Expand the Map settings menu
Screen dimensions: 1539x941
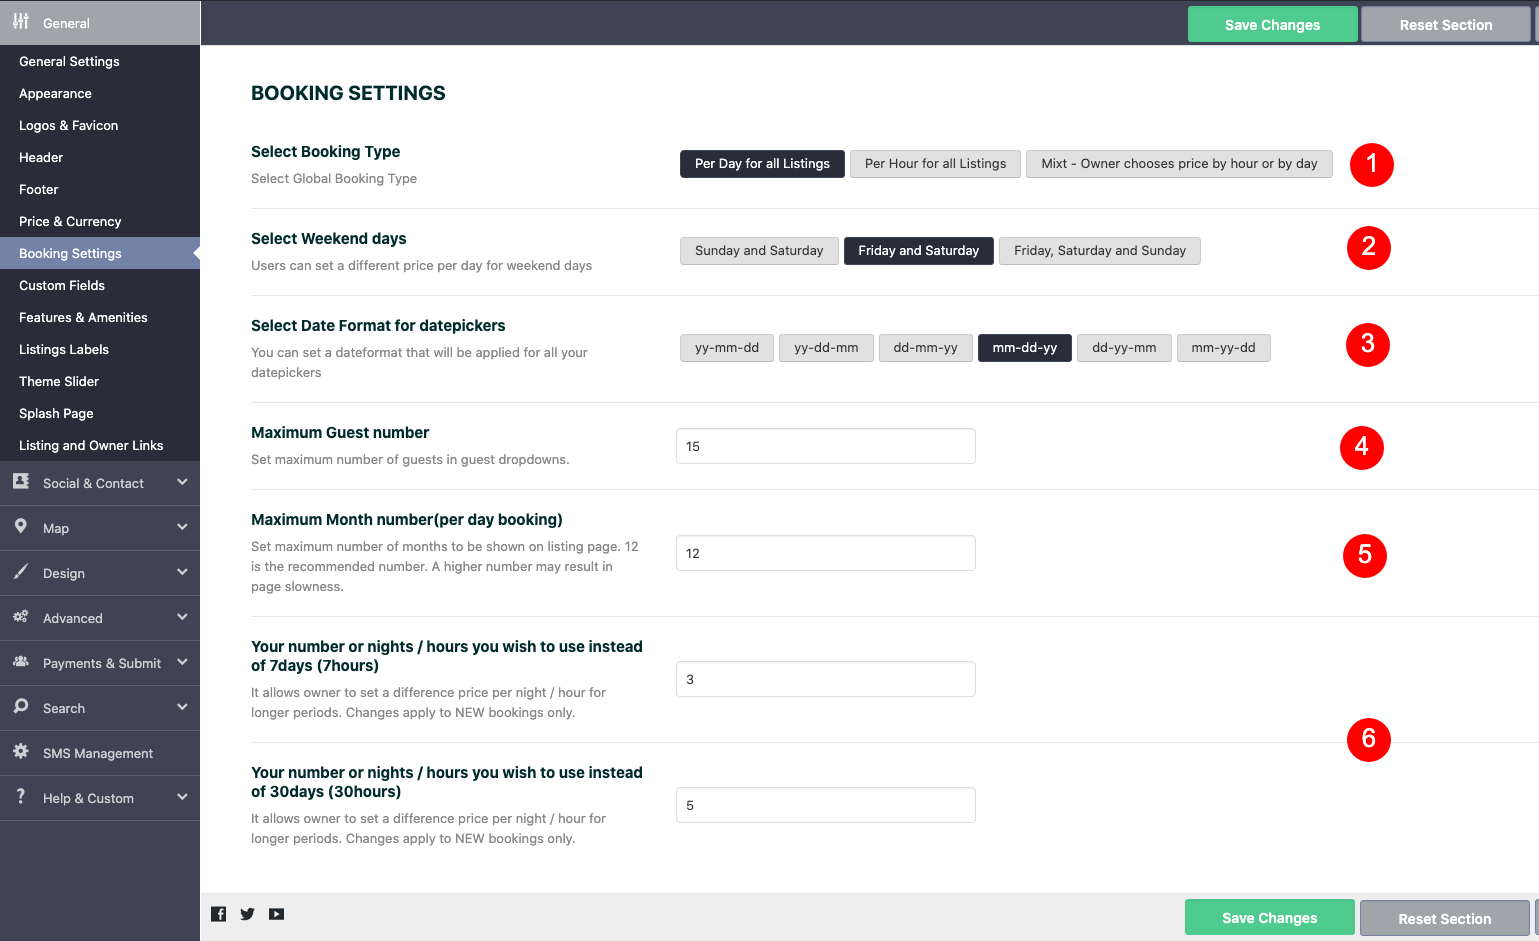[182, 528]
